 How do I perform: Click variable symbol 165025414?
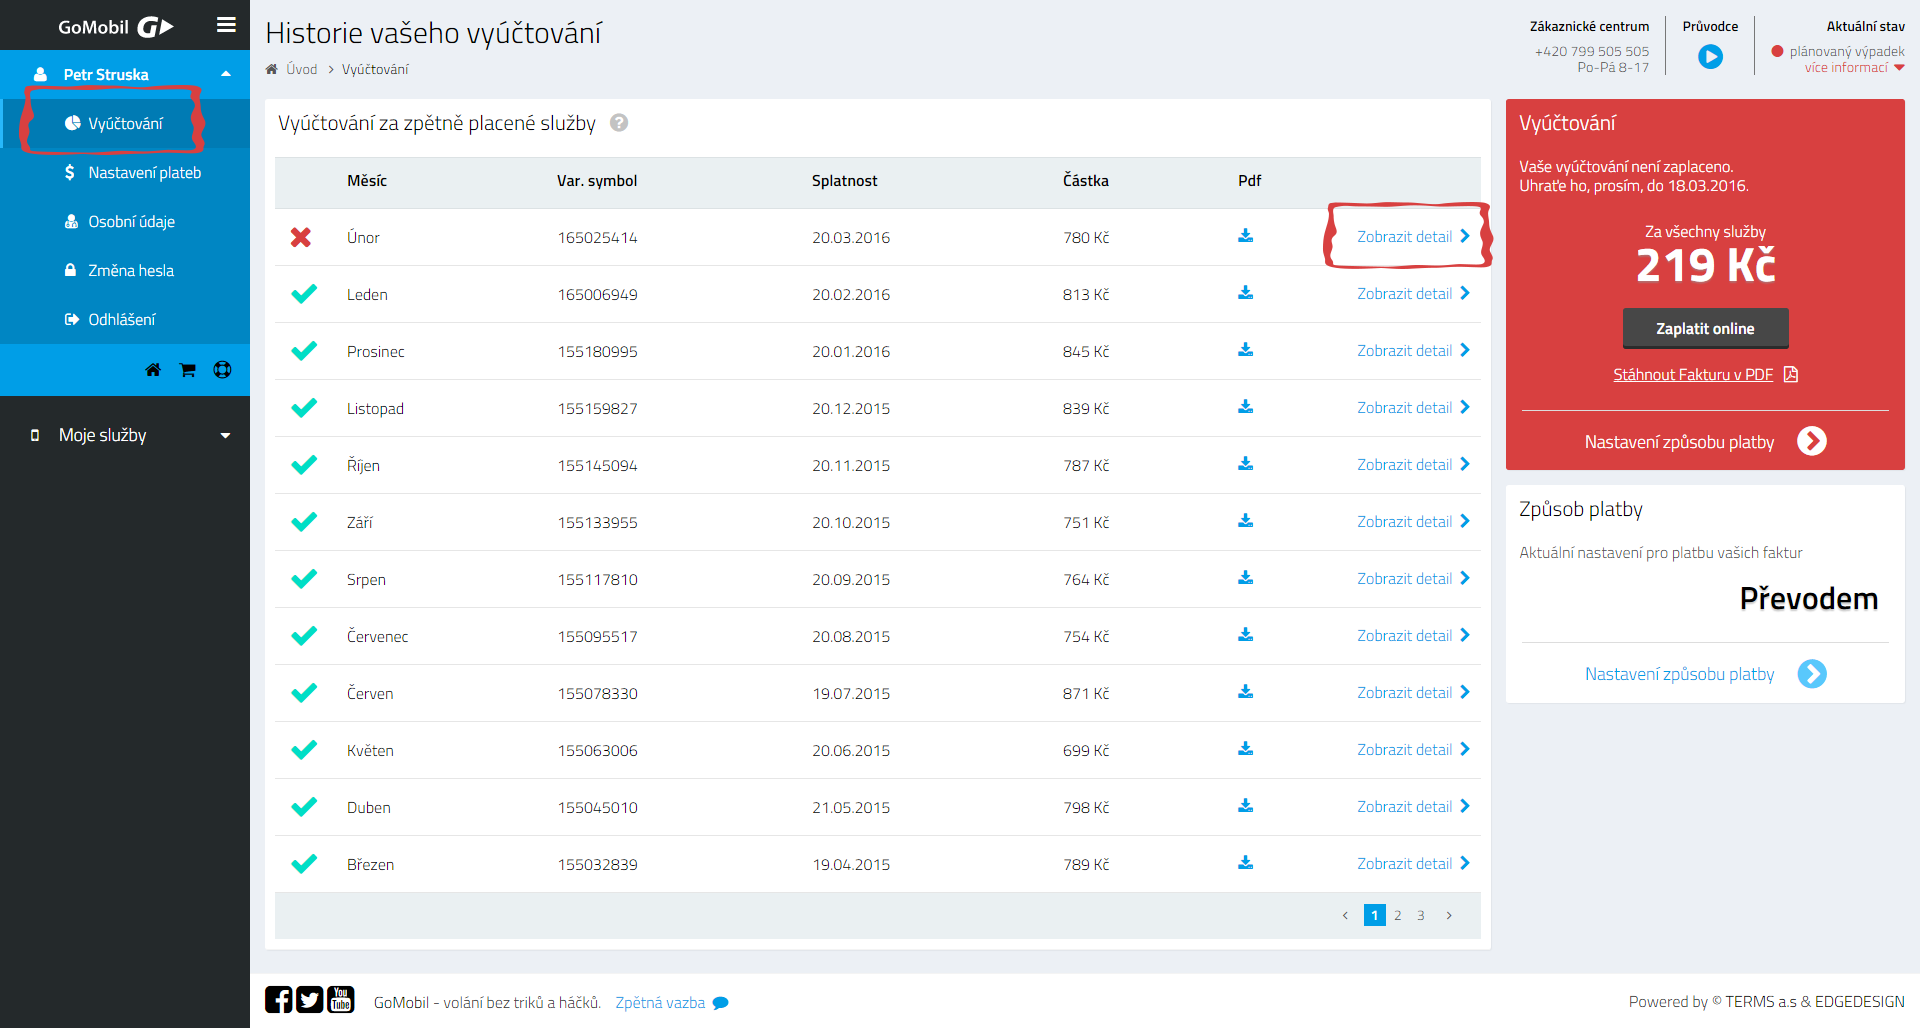pos(597,237)
